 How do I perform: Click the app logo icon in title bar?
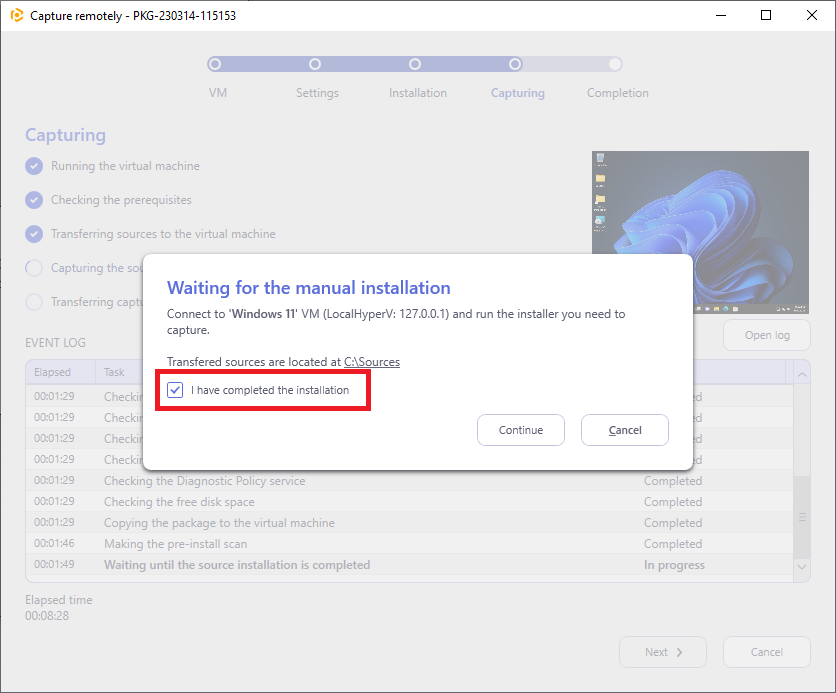pos(17,15)
